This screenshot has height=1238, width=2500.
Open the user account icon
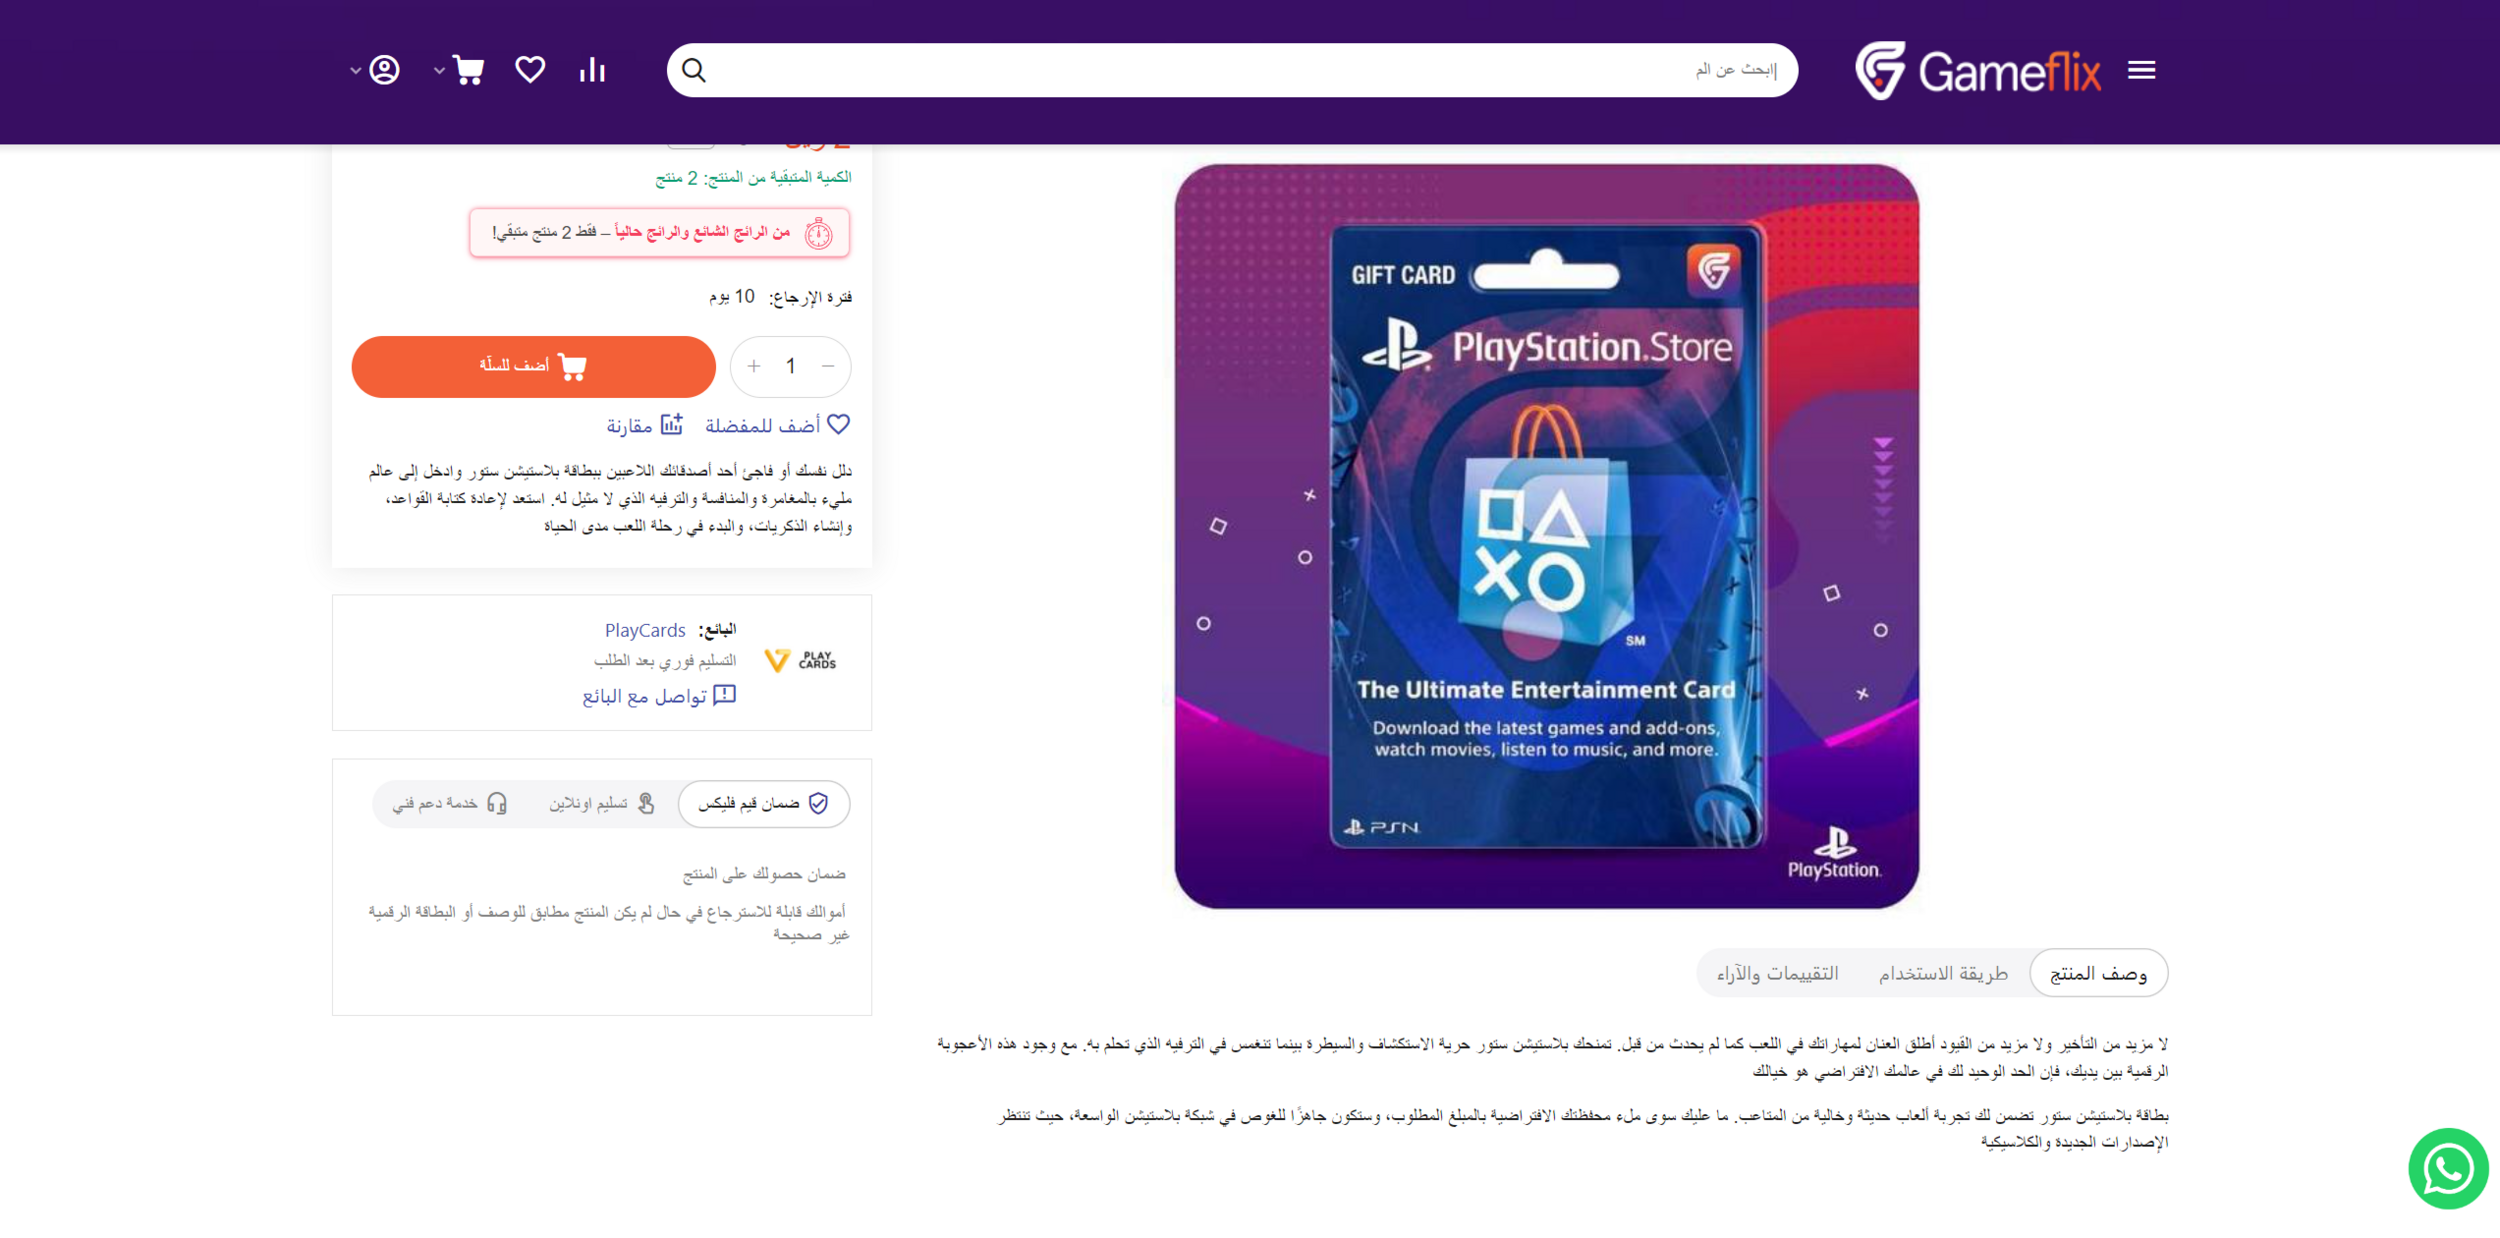click(385, 70)
